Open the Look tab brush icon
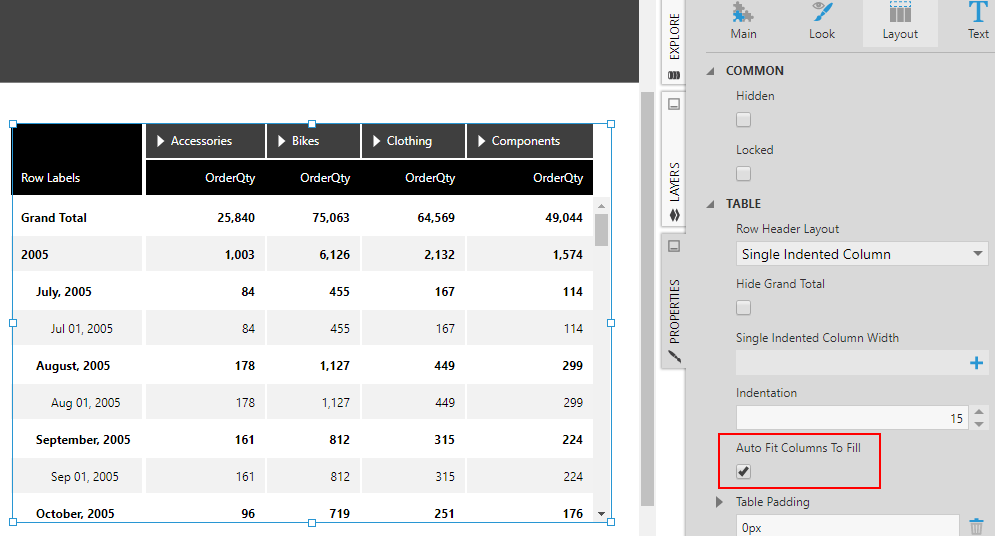The height and width of the screenshot is (536, 995). tap(822, 13)
